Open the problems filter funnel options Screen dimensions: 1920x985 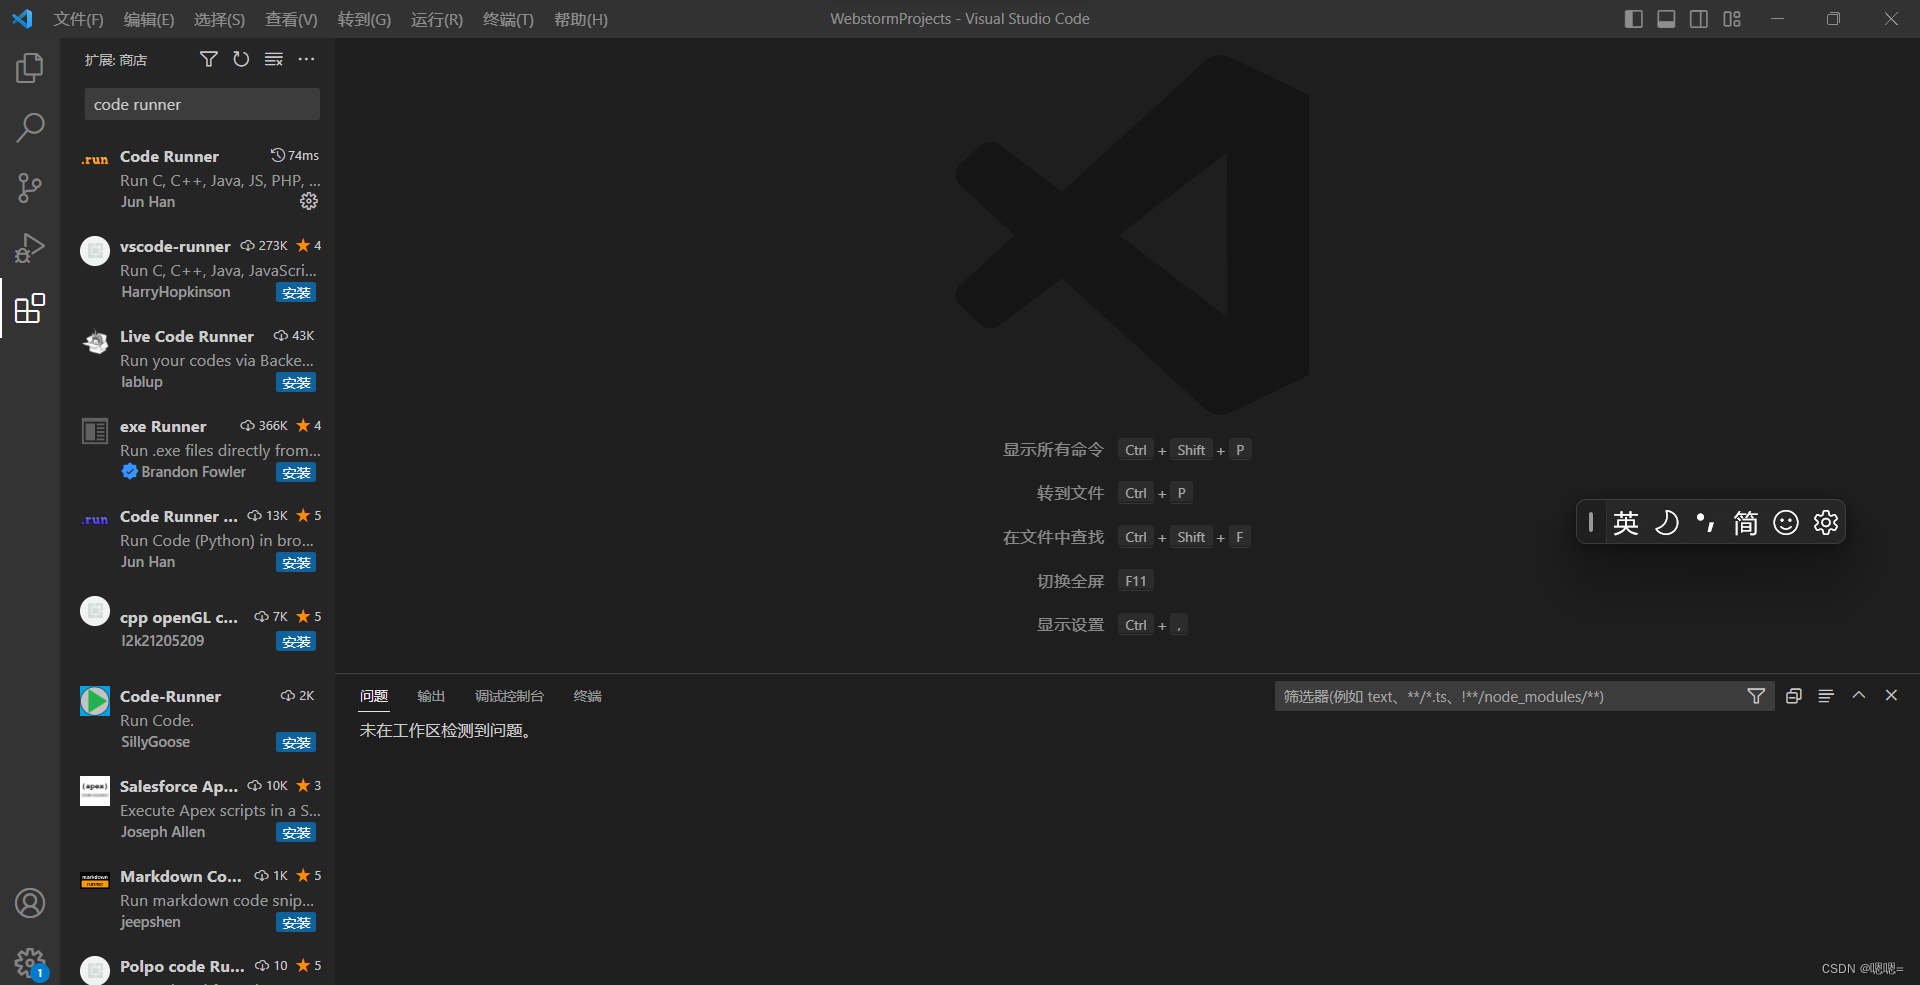coord(1756,696)
